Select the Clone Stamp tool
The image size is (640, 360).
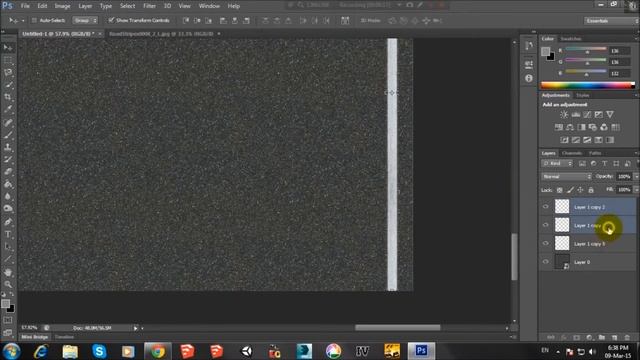(x=8, y=147)
